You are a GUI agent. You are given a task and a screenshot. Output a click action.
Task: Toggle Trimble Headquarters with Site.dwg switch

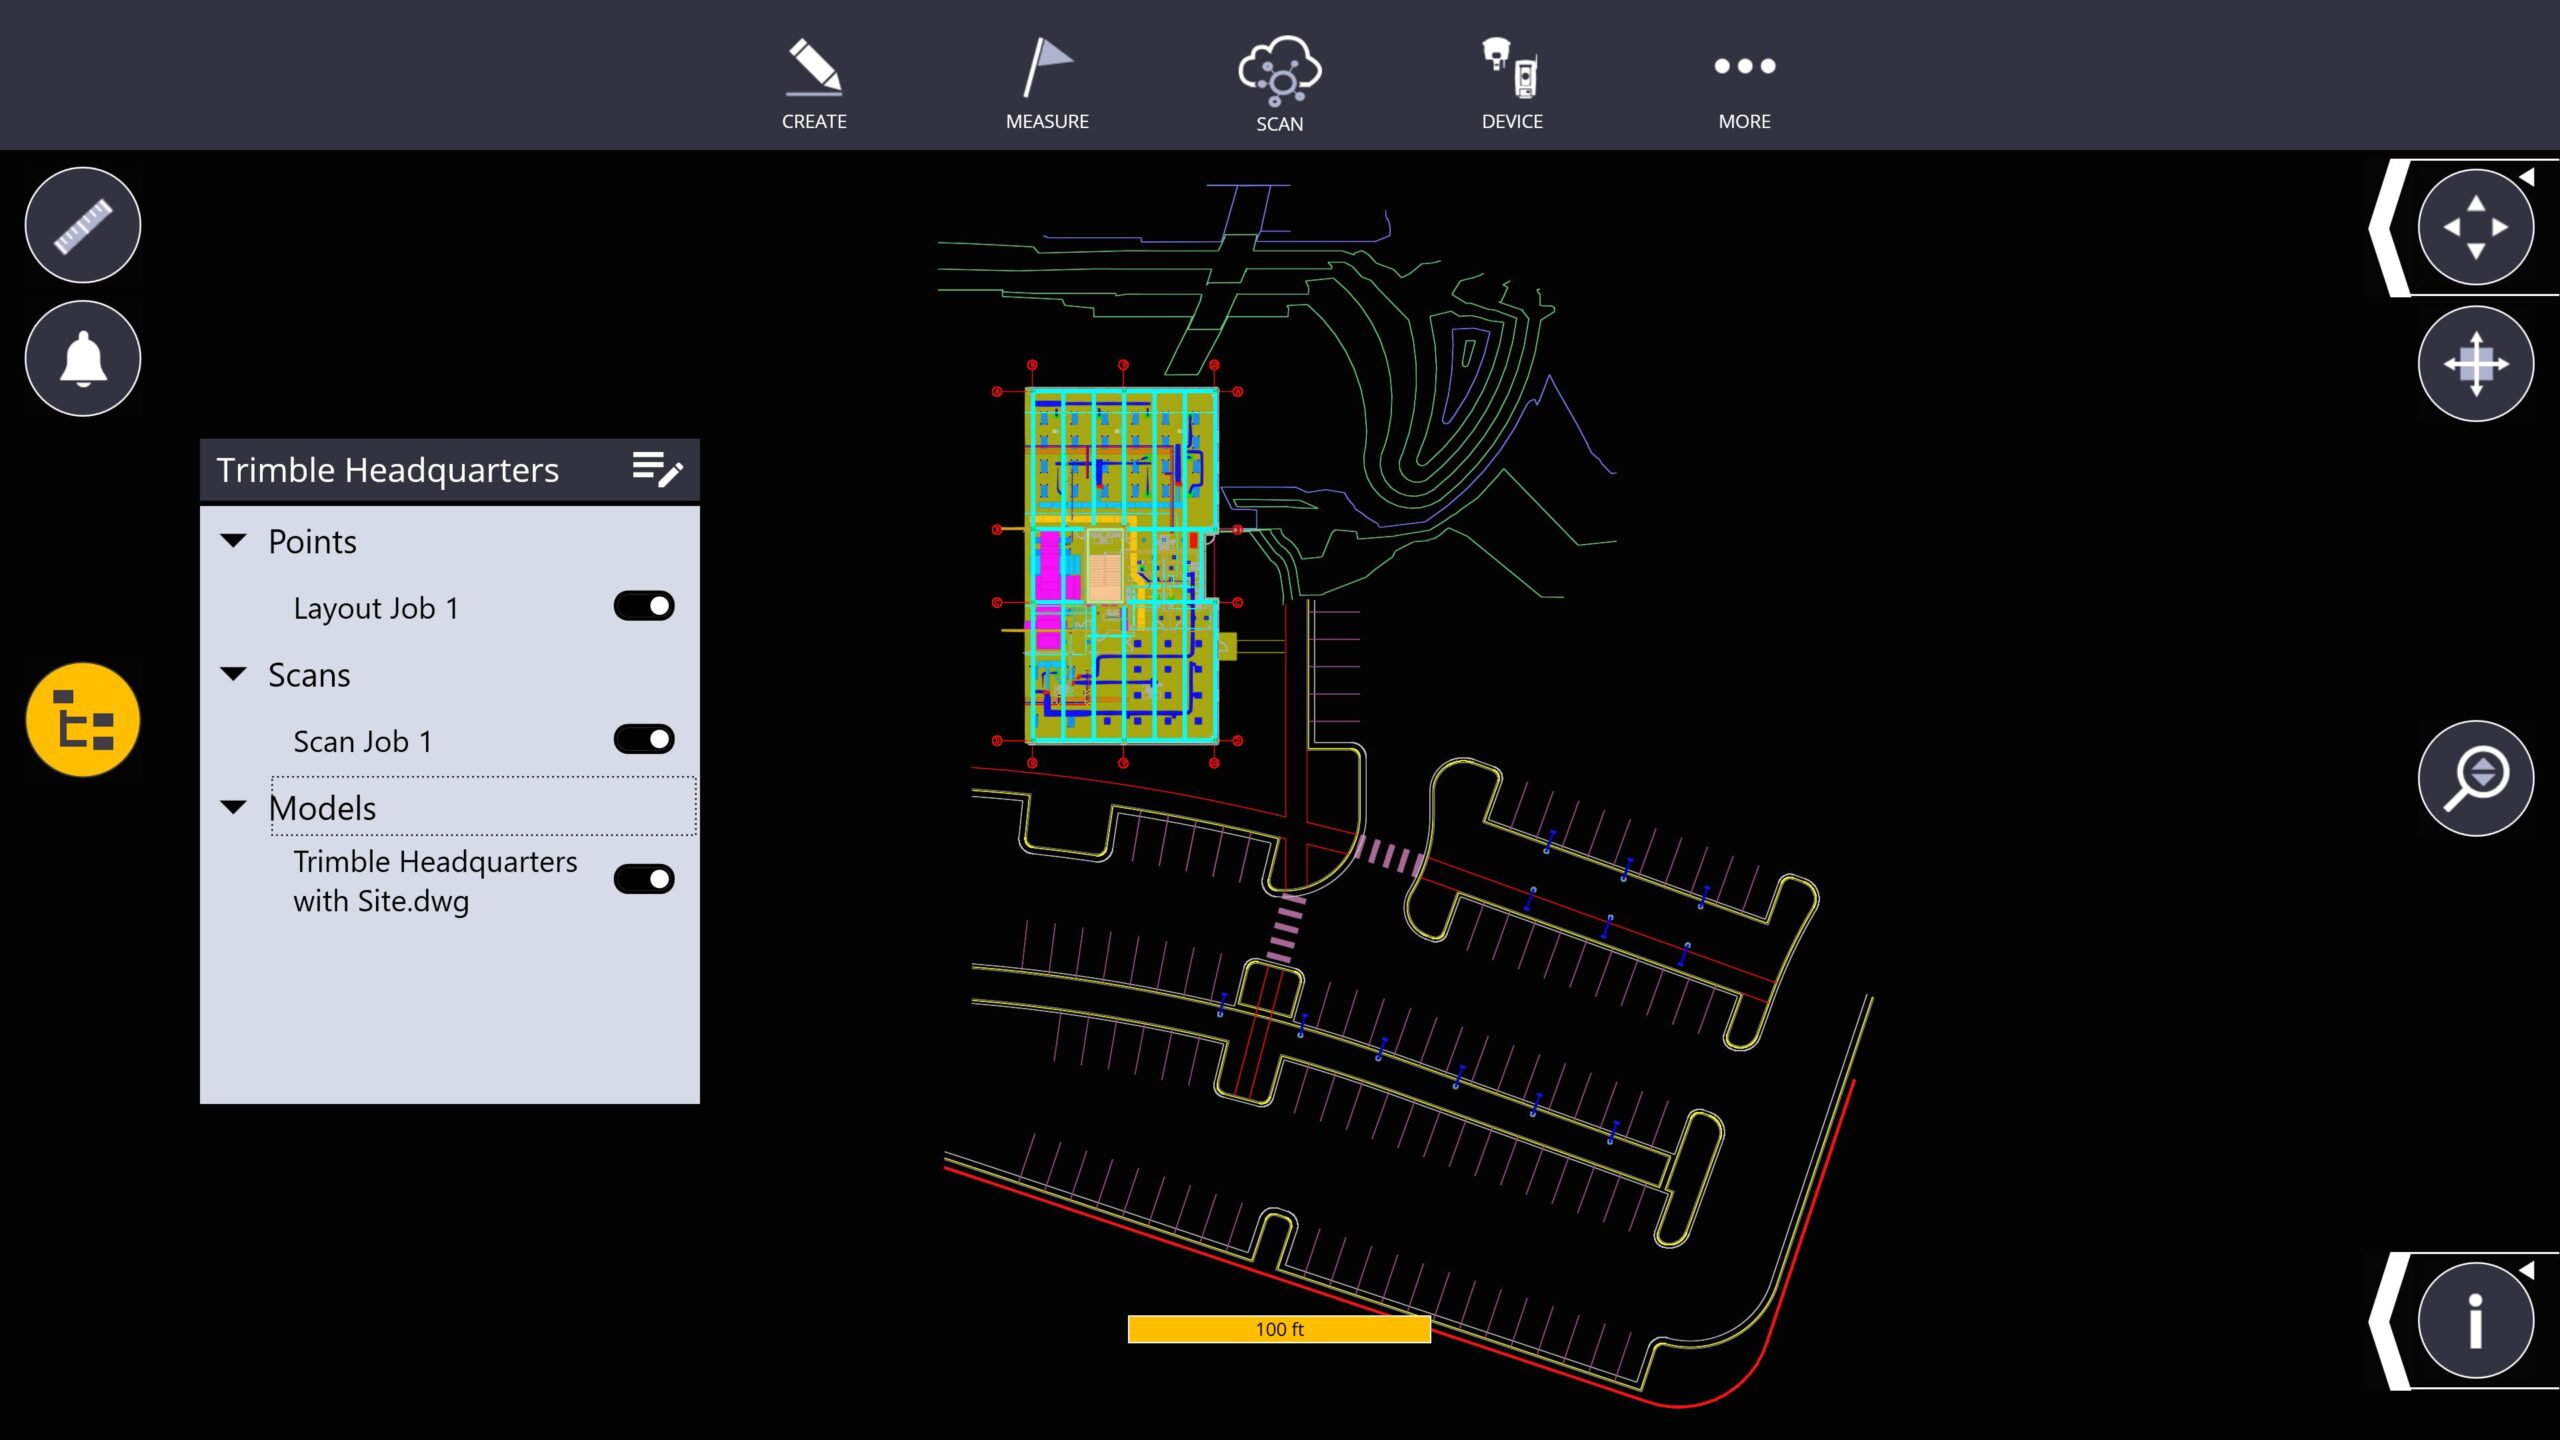coord(644,879)
